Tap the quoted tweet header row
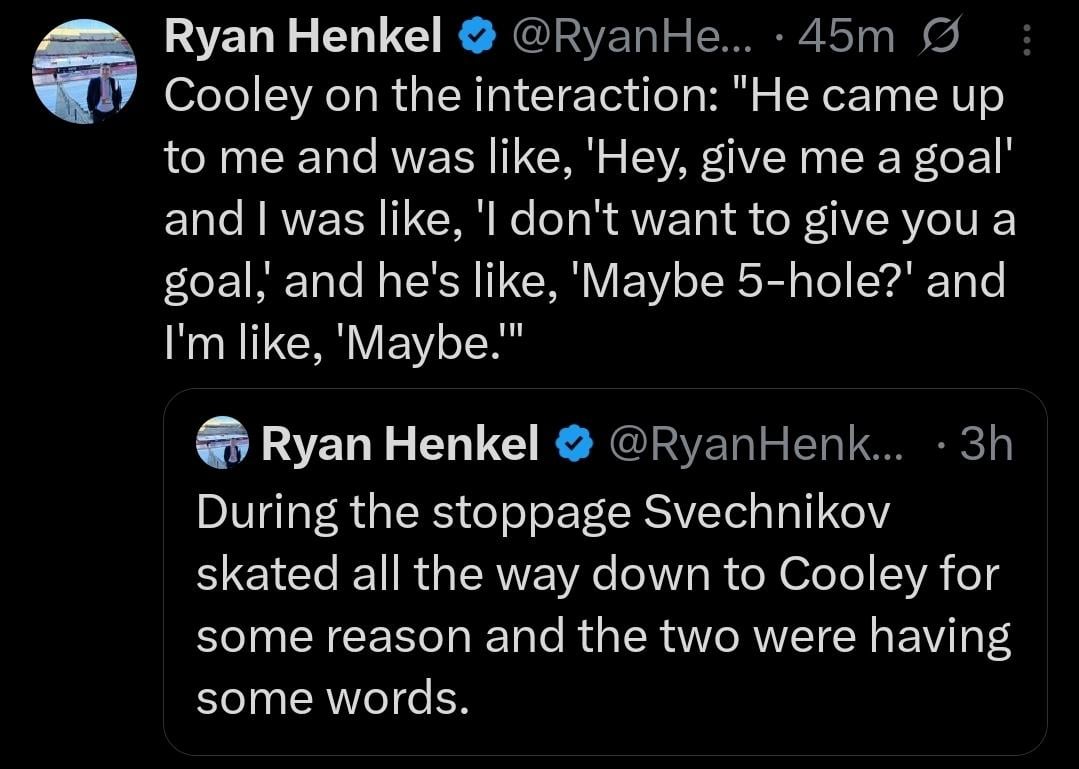Image resolution: width=1079 pixels, height=769 pixels. (600, 443)
